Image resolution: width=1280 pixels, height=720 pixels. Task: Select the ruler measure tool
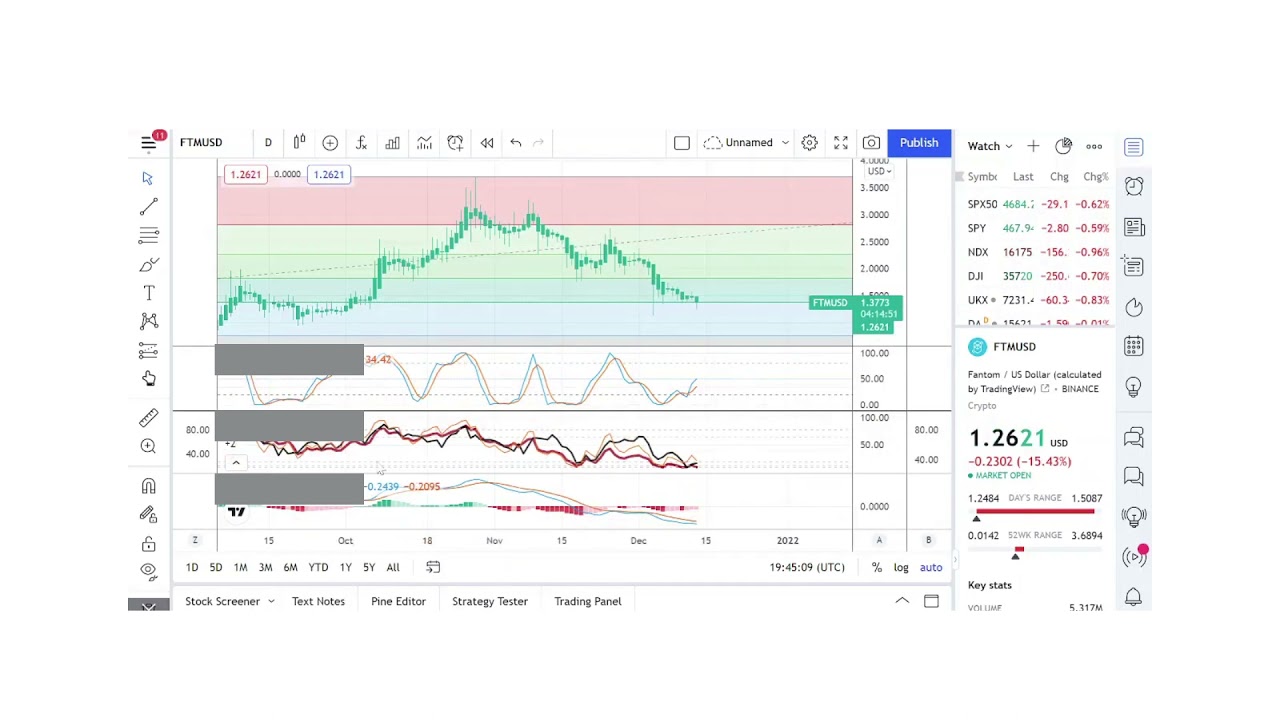(x=148, y=418)
